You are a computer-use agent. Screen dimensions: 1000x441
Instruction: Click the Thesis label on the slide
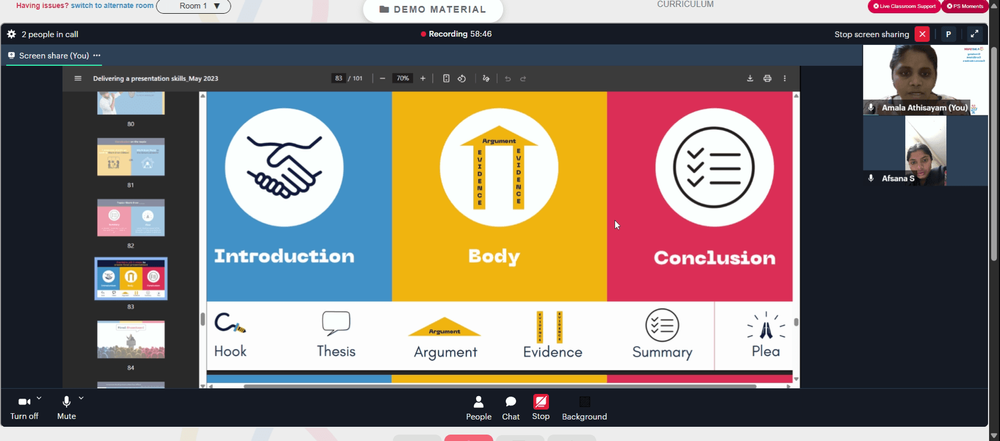pyautogui.click(x=336, y=351)
